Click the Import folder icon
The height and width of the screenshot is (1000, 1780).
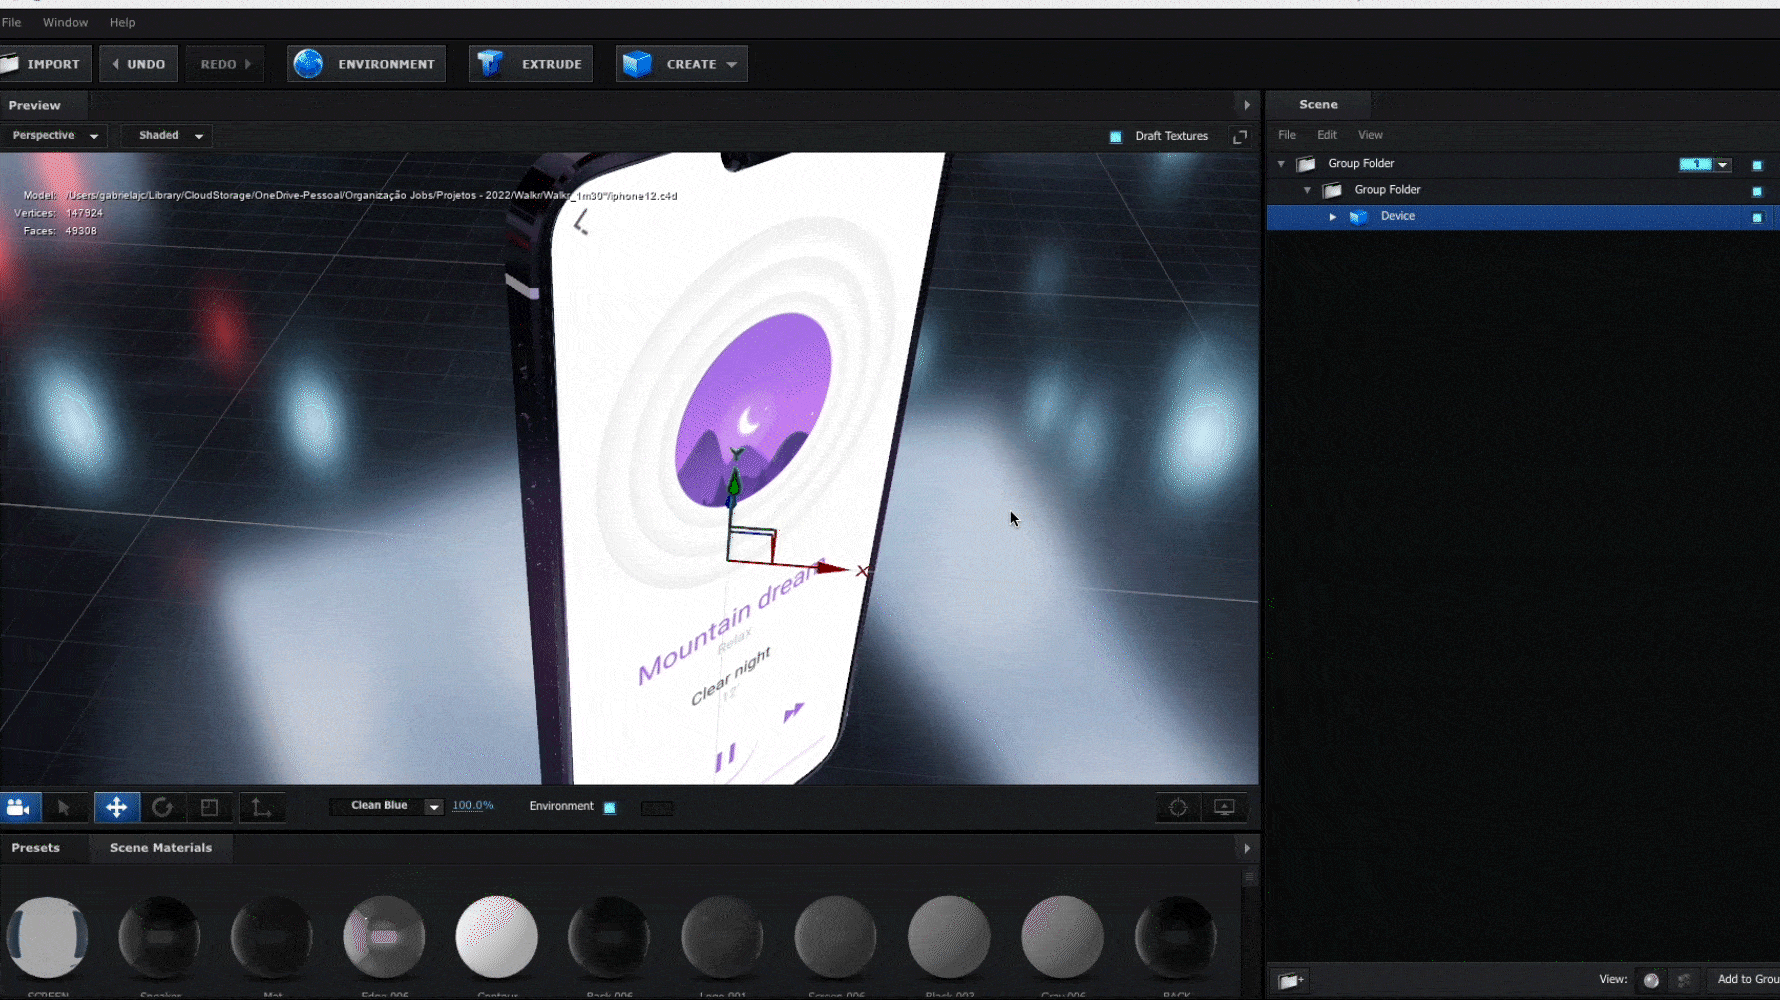tap(10, 64)
